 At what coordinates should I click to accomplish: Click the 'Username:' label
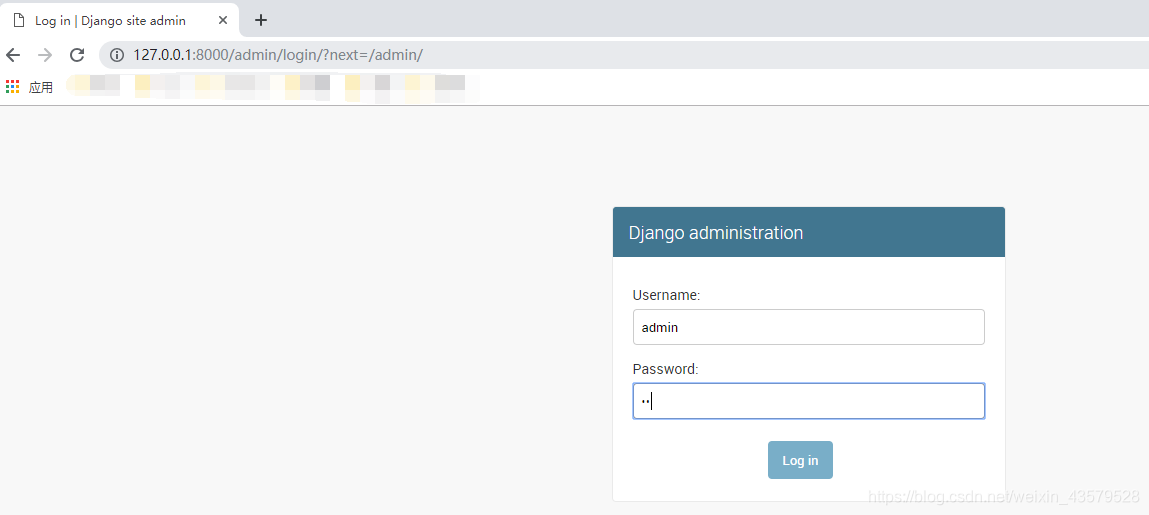[x=667, y=295]
